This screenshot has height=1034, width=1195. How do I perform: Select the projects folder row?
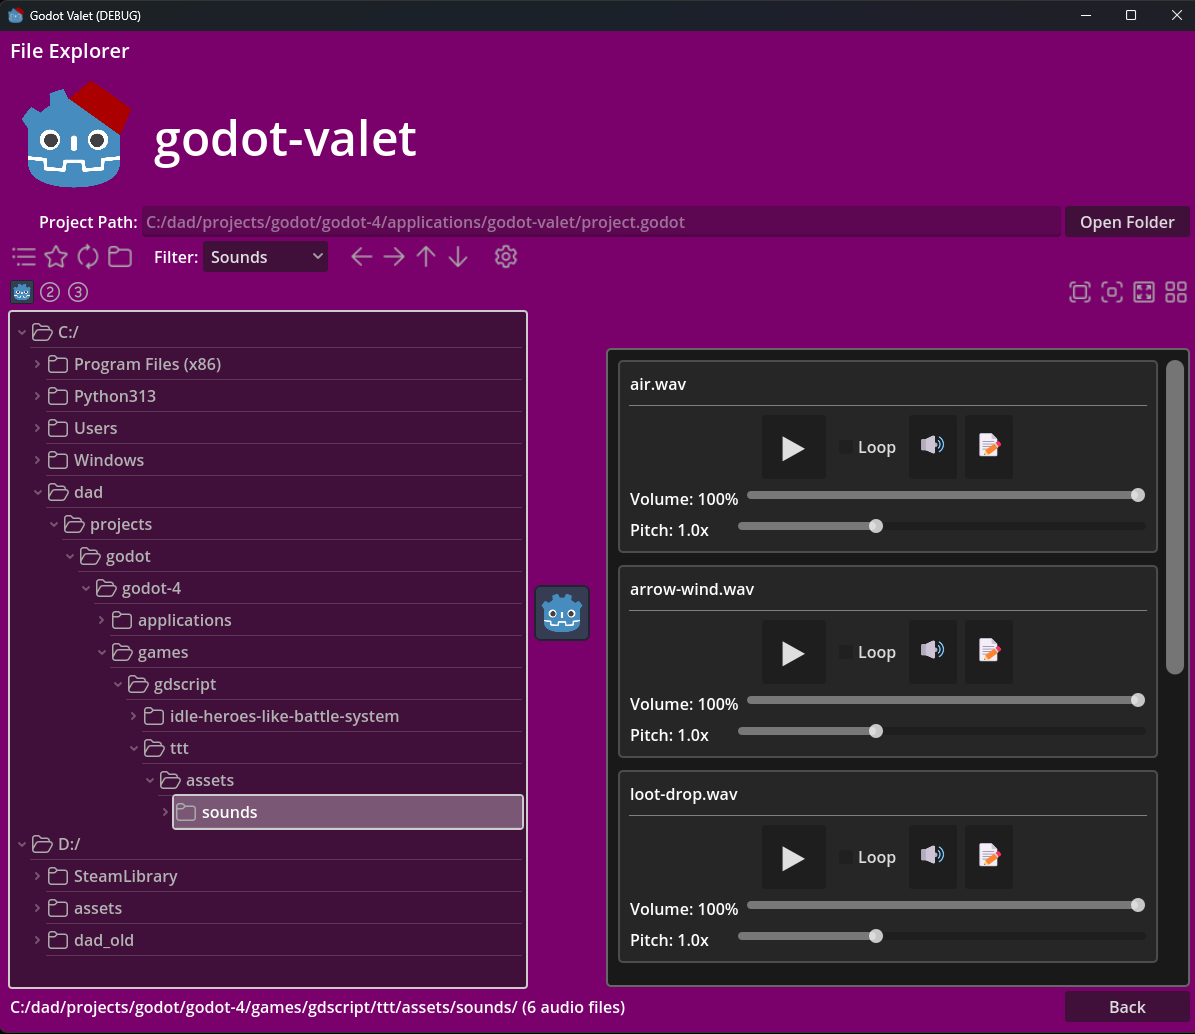coord(292,524)
